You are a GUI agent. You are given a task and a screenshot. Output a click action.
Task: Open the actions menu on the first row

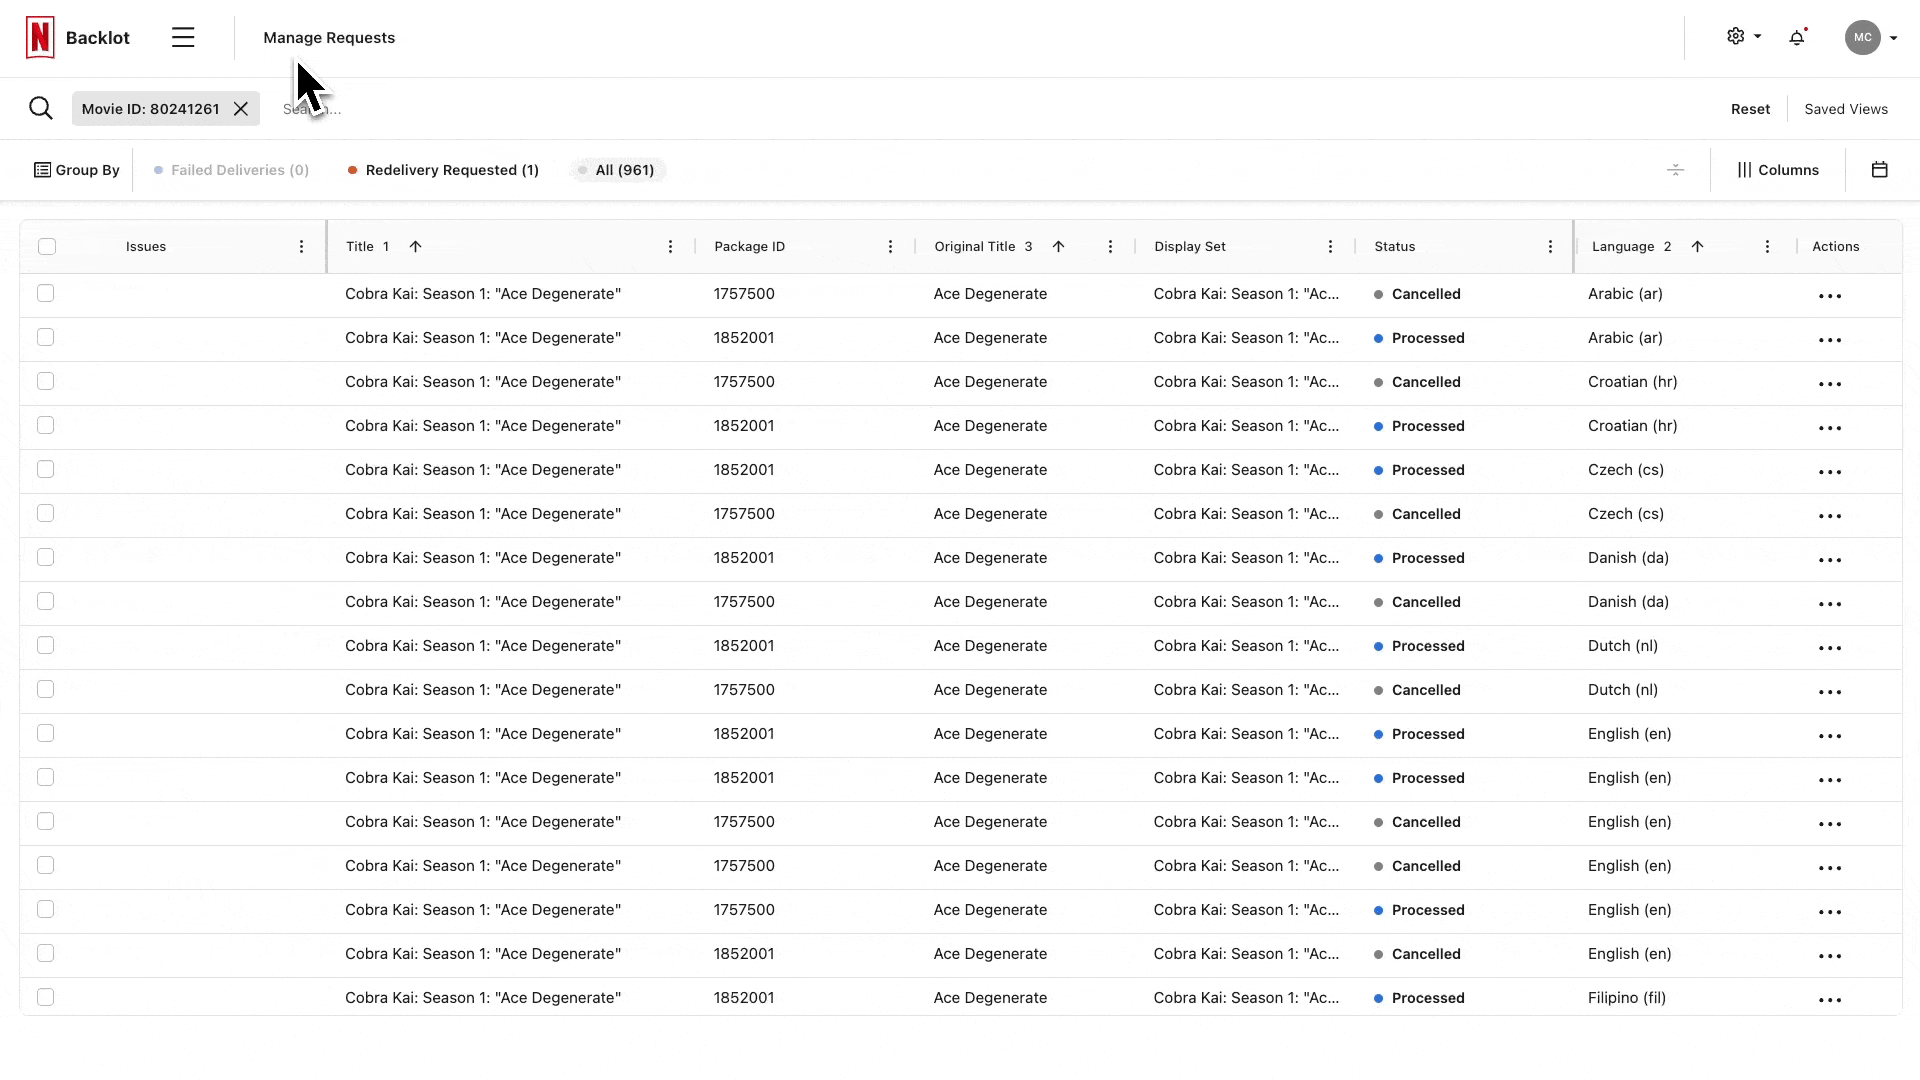click(1831, 295)
